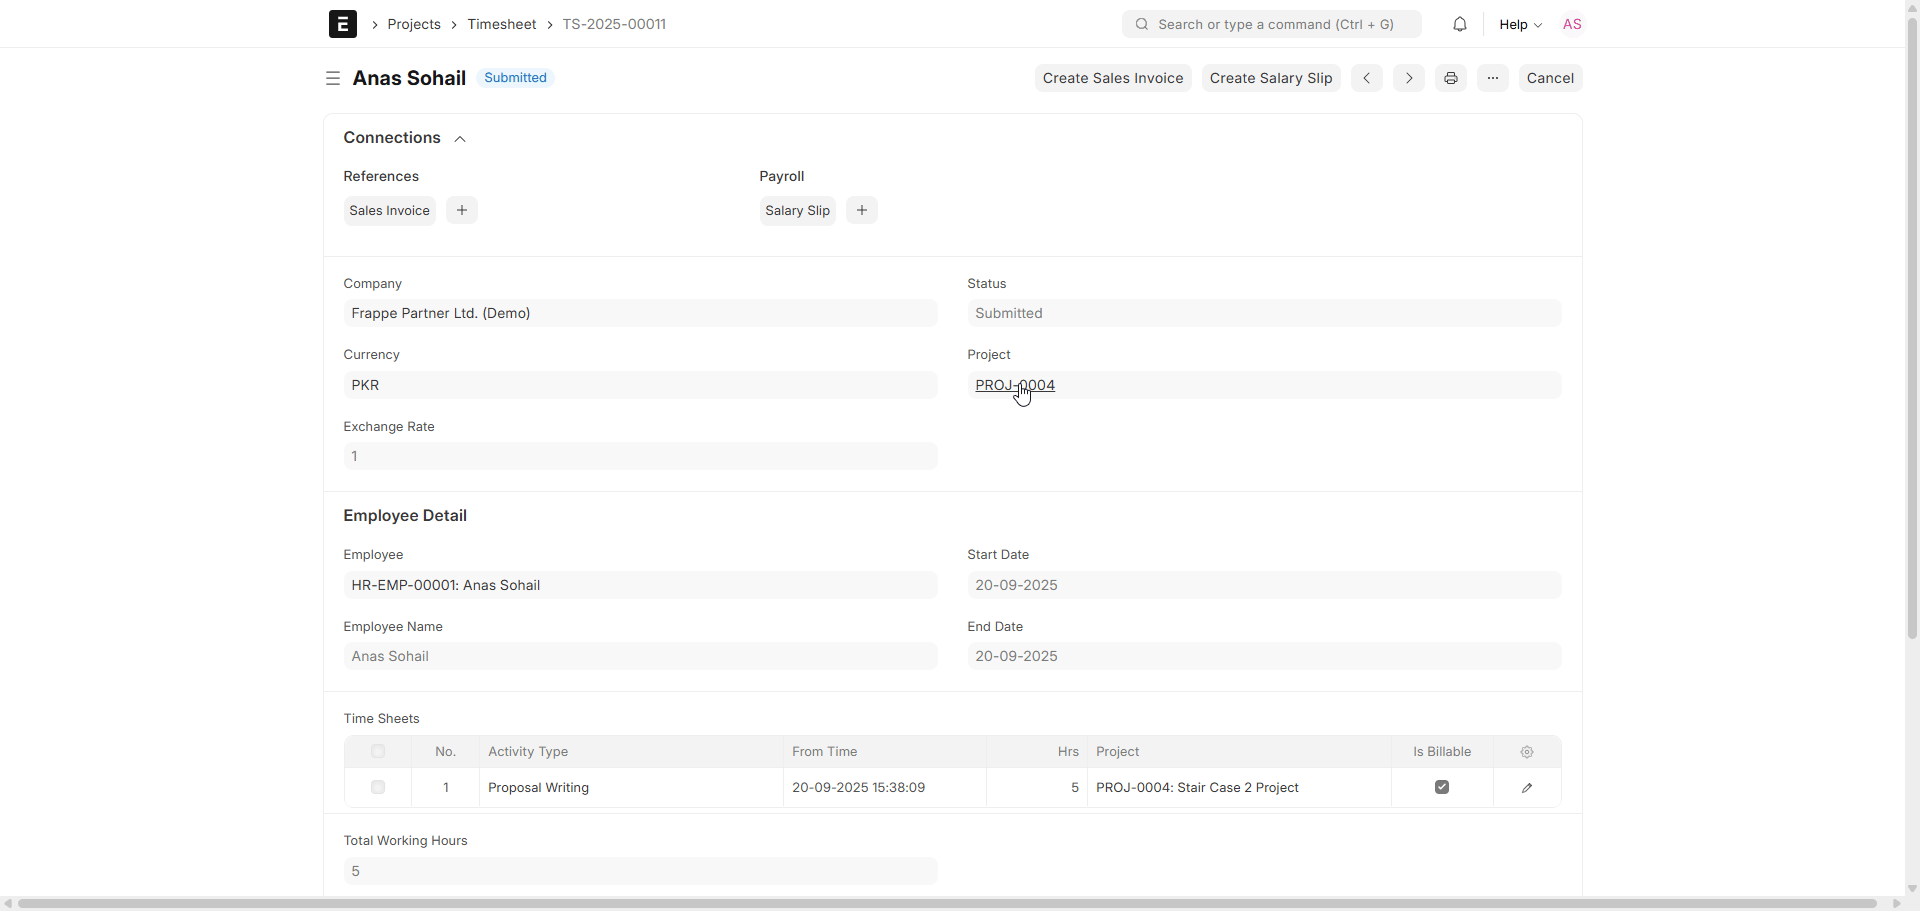This screenshot has width=1920, height=911.
Task: Check the Proposal Writing row checkbox
Action: tap(378, 788)
